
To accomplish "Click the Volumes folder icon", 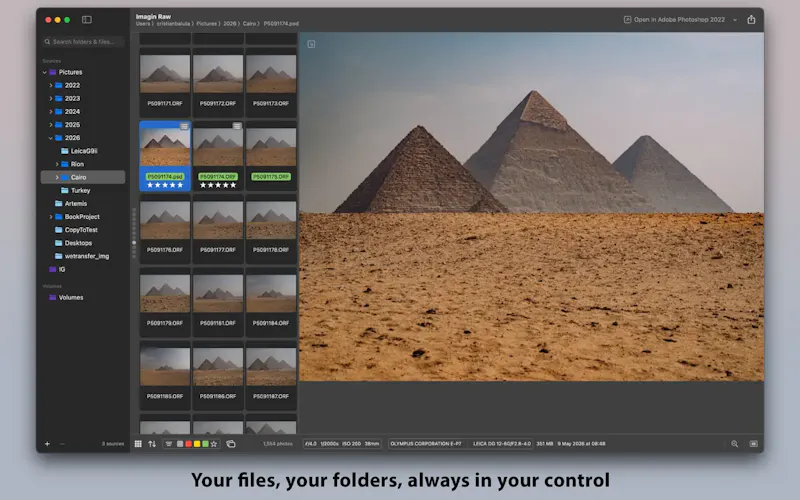I will (x=52, y=297).
